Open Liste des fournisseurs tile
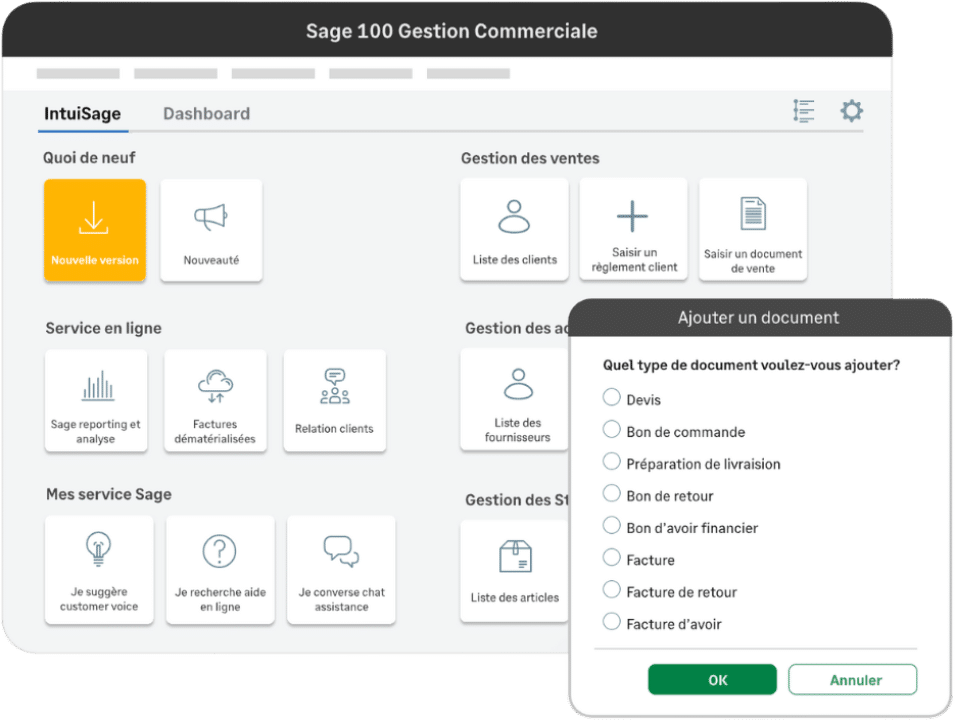This screenshot has width=955, height=720. pos(515,400)
